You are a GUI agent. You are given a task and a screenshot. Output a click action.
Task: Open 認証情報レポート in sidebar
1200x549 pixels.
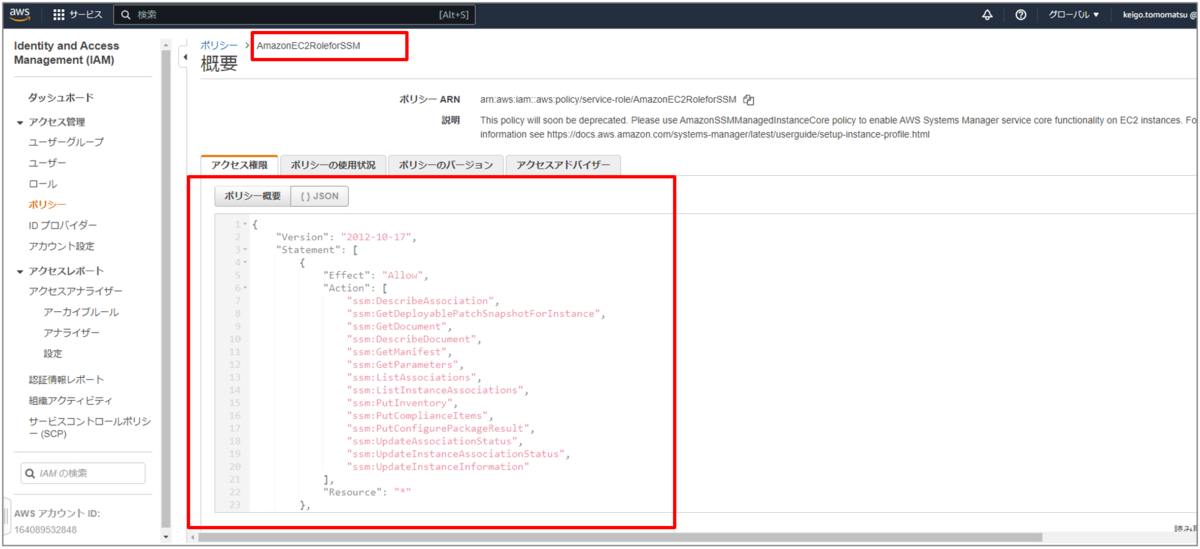pos(66,380)
